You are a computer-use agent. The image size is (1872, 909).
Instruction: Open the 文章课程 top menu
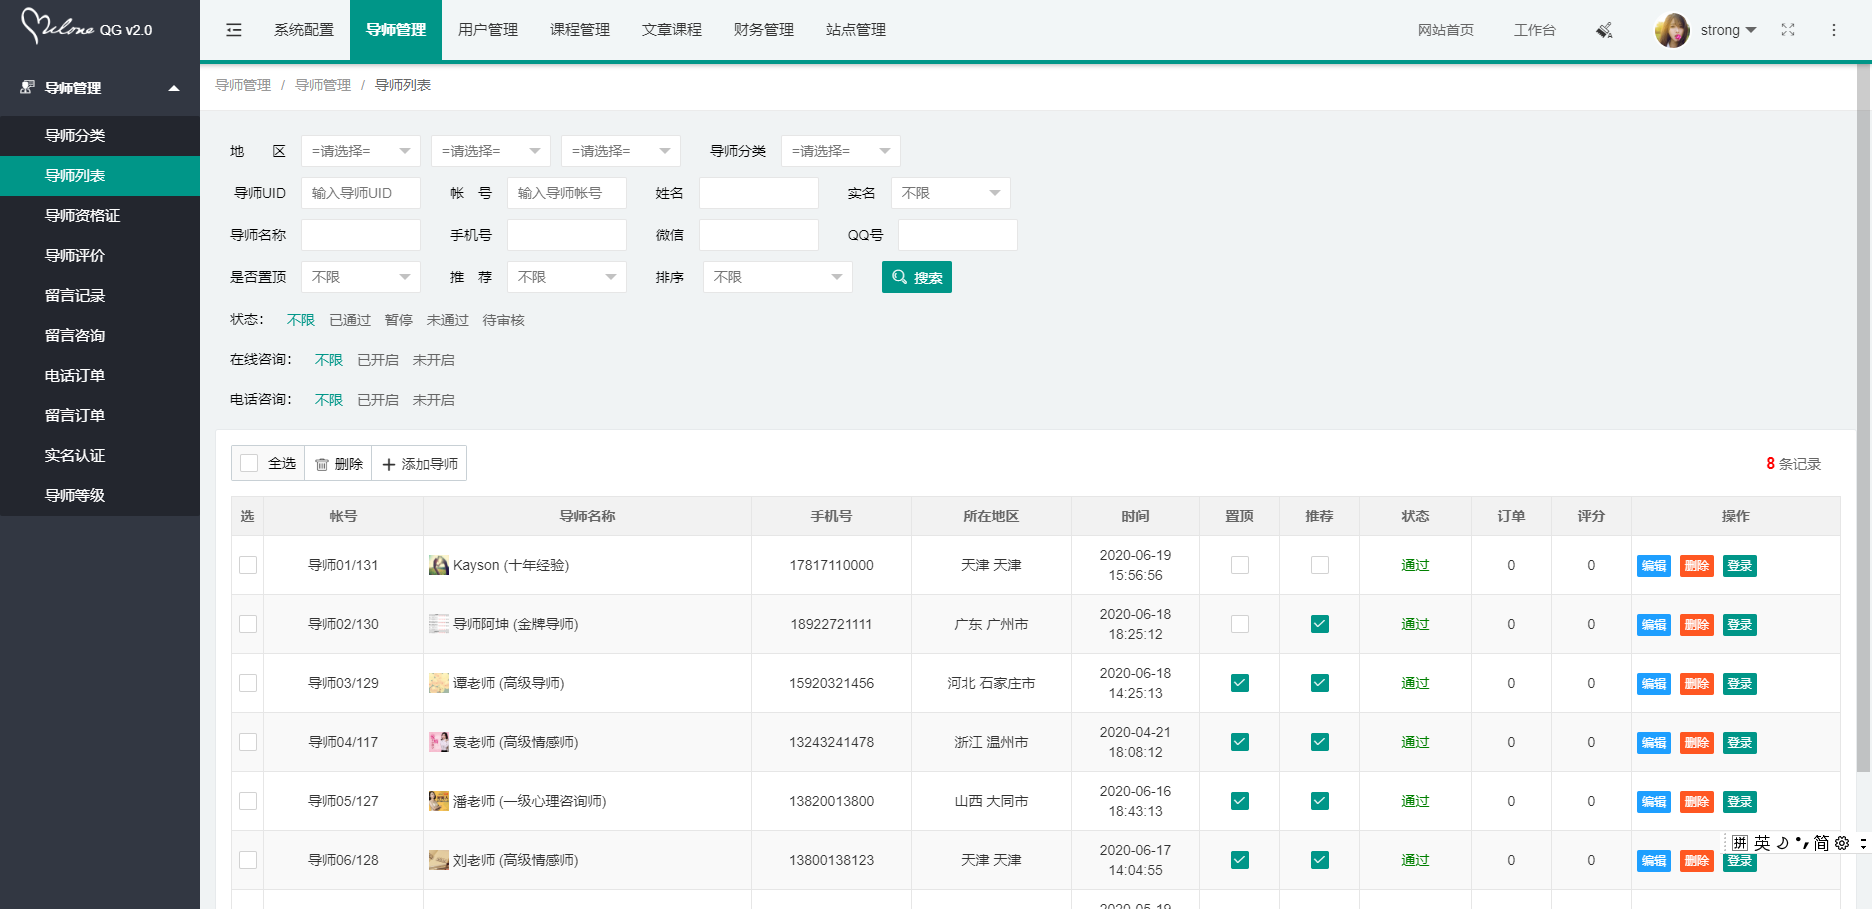(672, 30)
